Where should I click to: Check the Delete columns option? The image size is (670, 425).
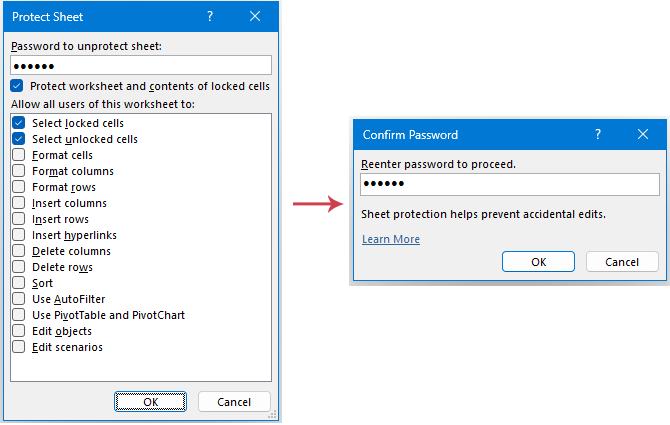point(19,251)
